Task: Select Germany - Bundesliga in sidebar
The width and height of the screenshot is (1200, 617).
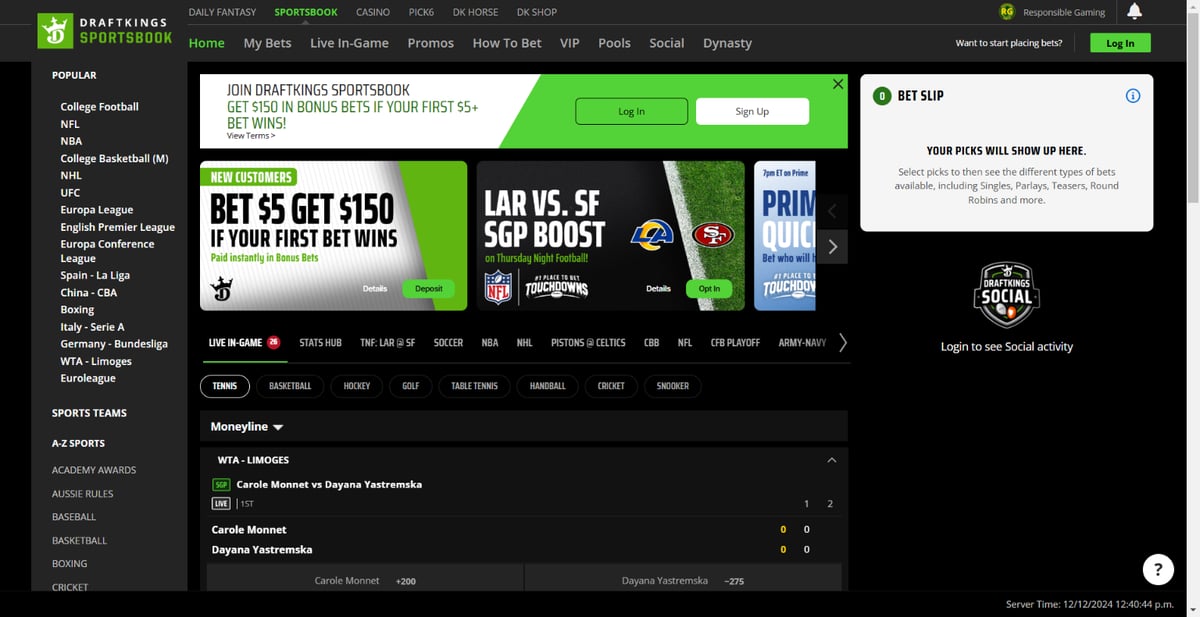Action: (x=114, y=344)
